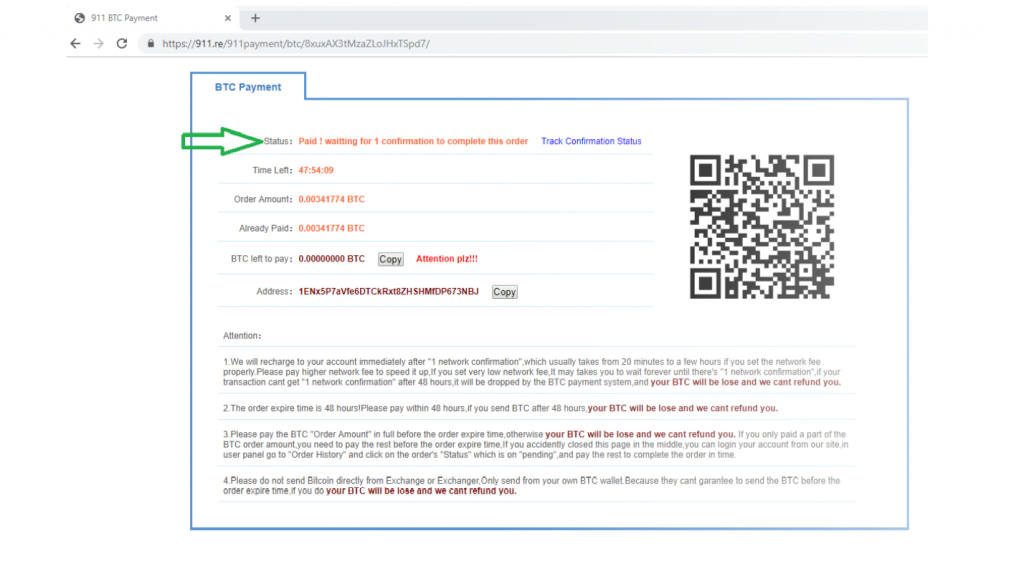Click the Paid waiting for 1 confirmation status text
This screenshot has width=1024, height=579.
pyautogui.click(x=413, y=141)
